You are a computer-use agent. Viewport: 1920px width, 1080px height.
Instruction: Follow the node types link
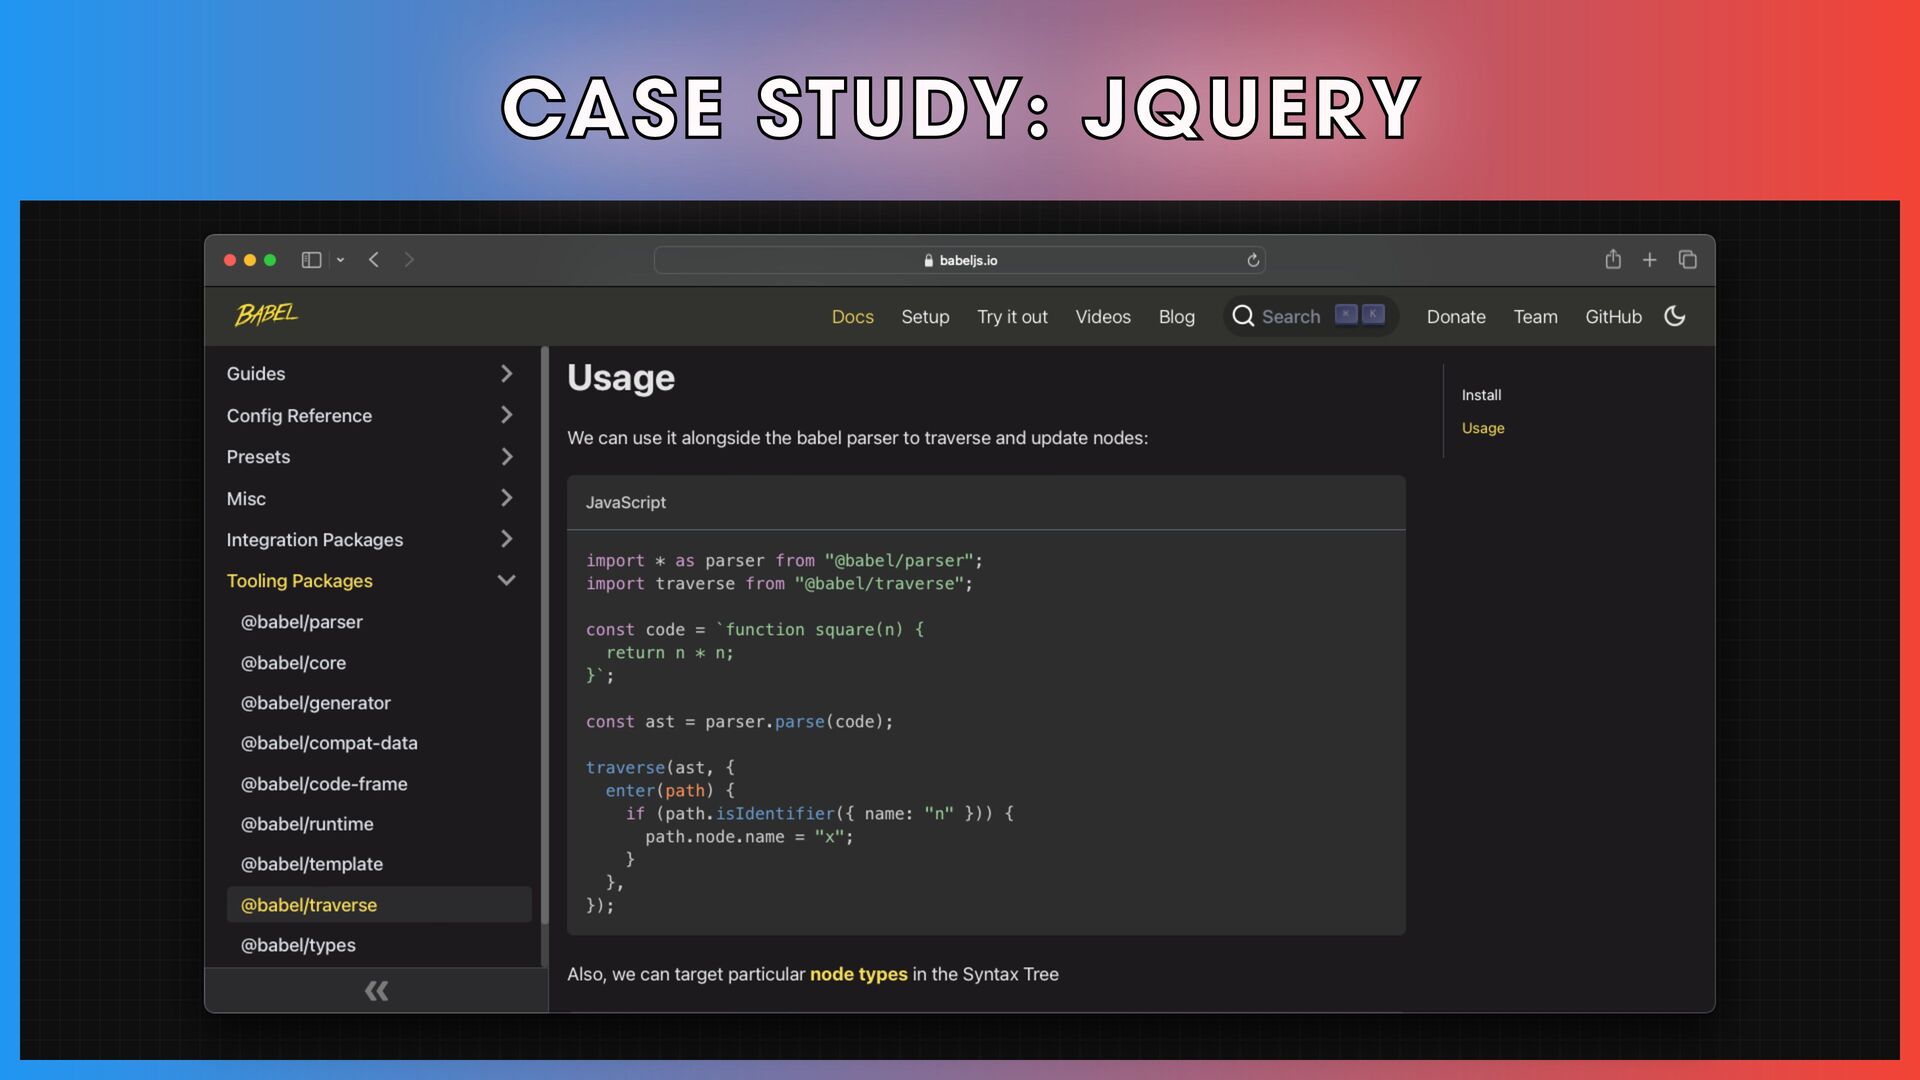pyautogui.click(x=858, y=974)
